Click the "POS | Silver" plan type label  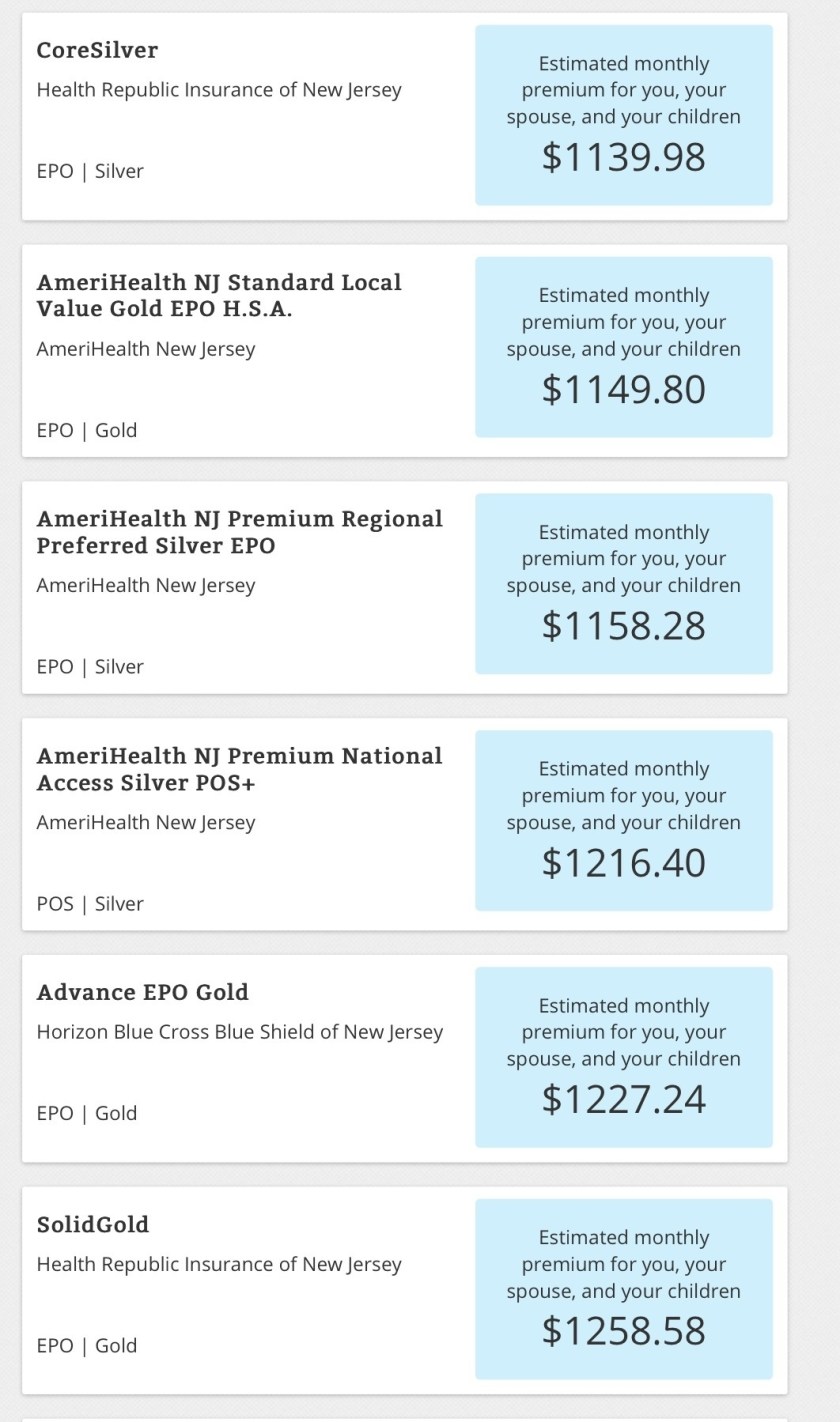coord(90,904)
